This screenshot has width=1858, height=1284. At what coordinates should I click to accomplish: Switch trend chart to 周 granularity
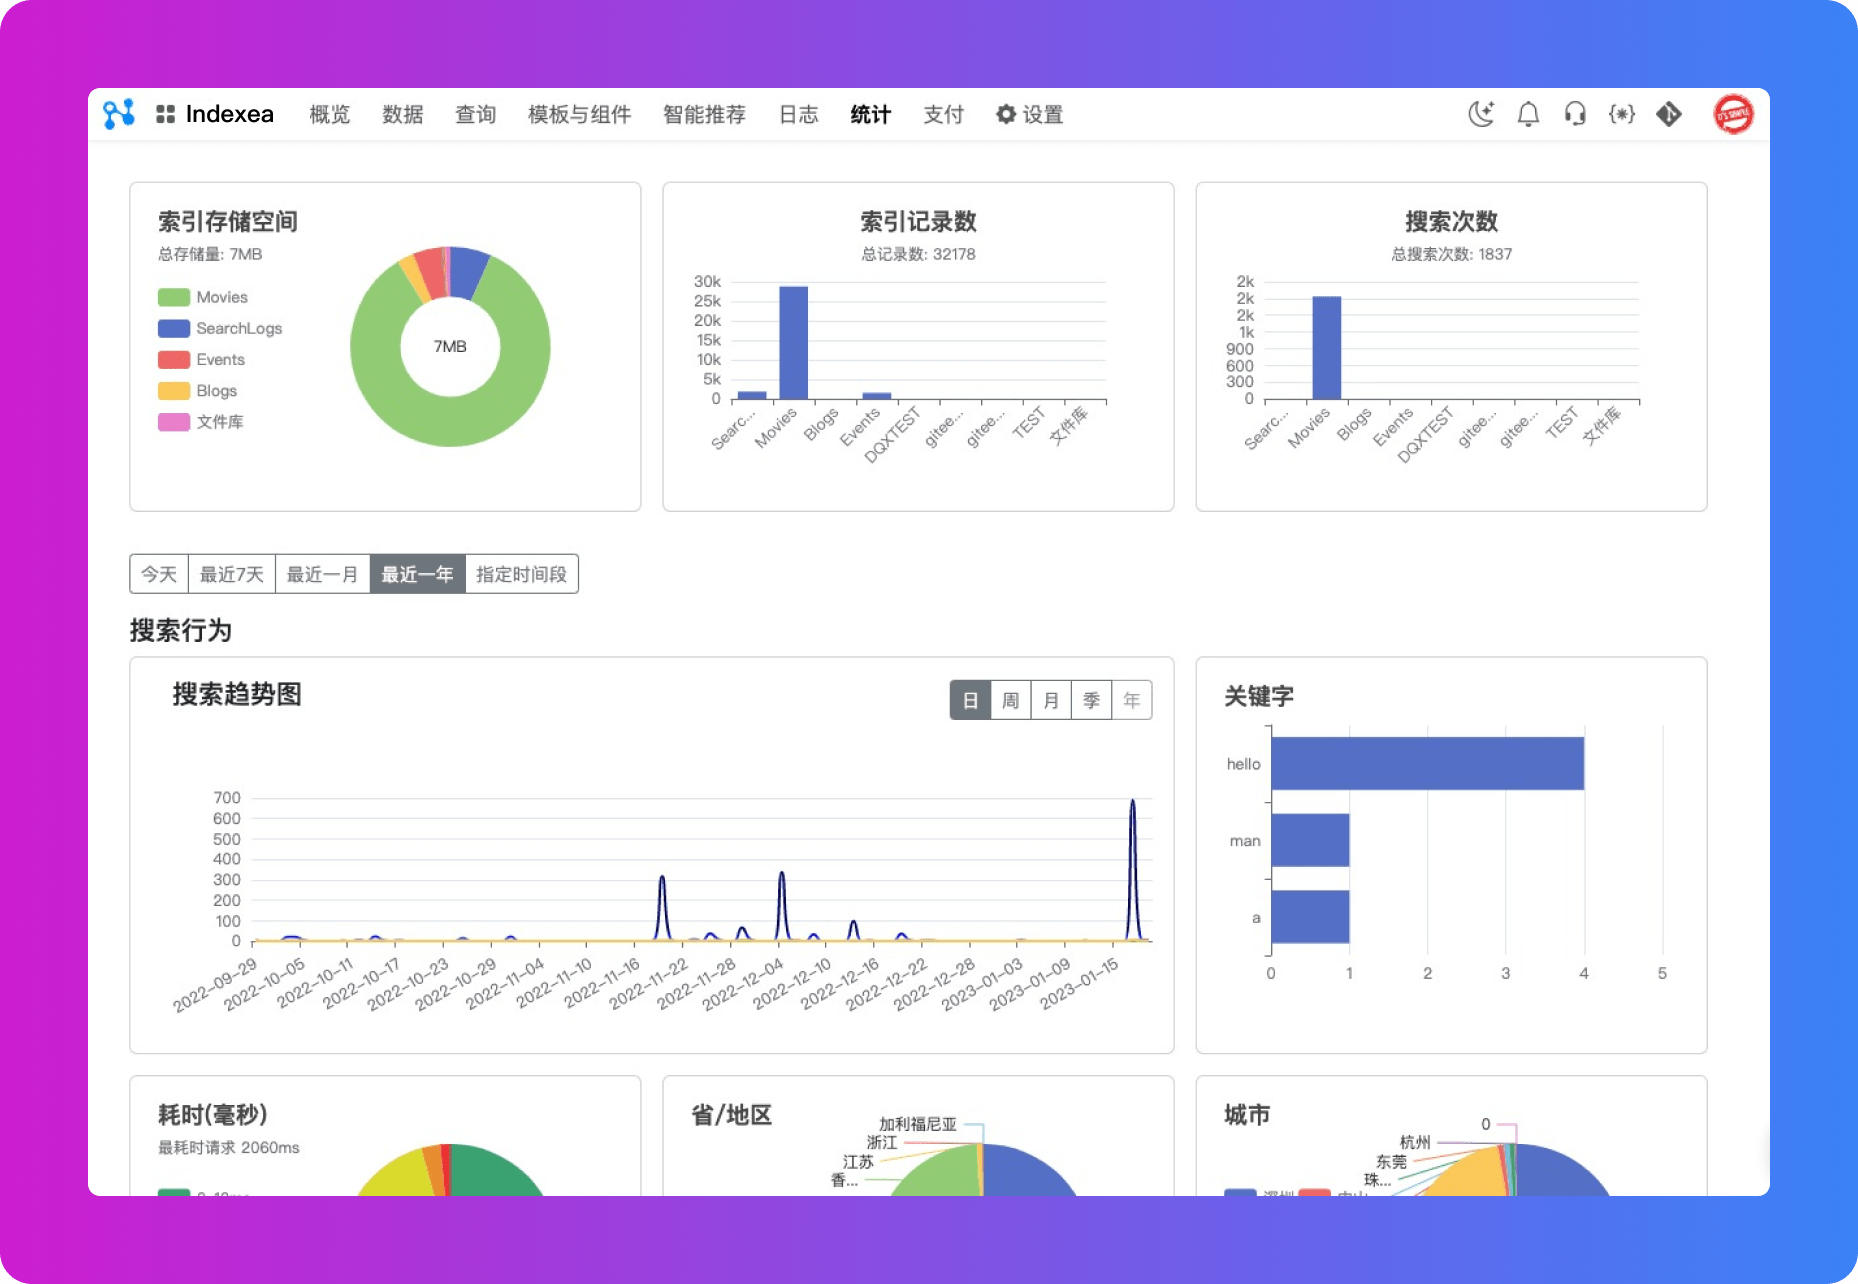pos(1010,700)
